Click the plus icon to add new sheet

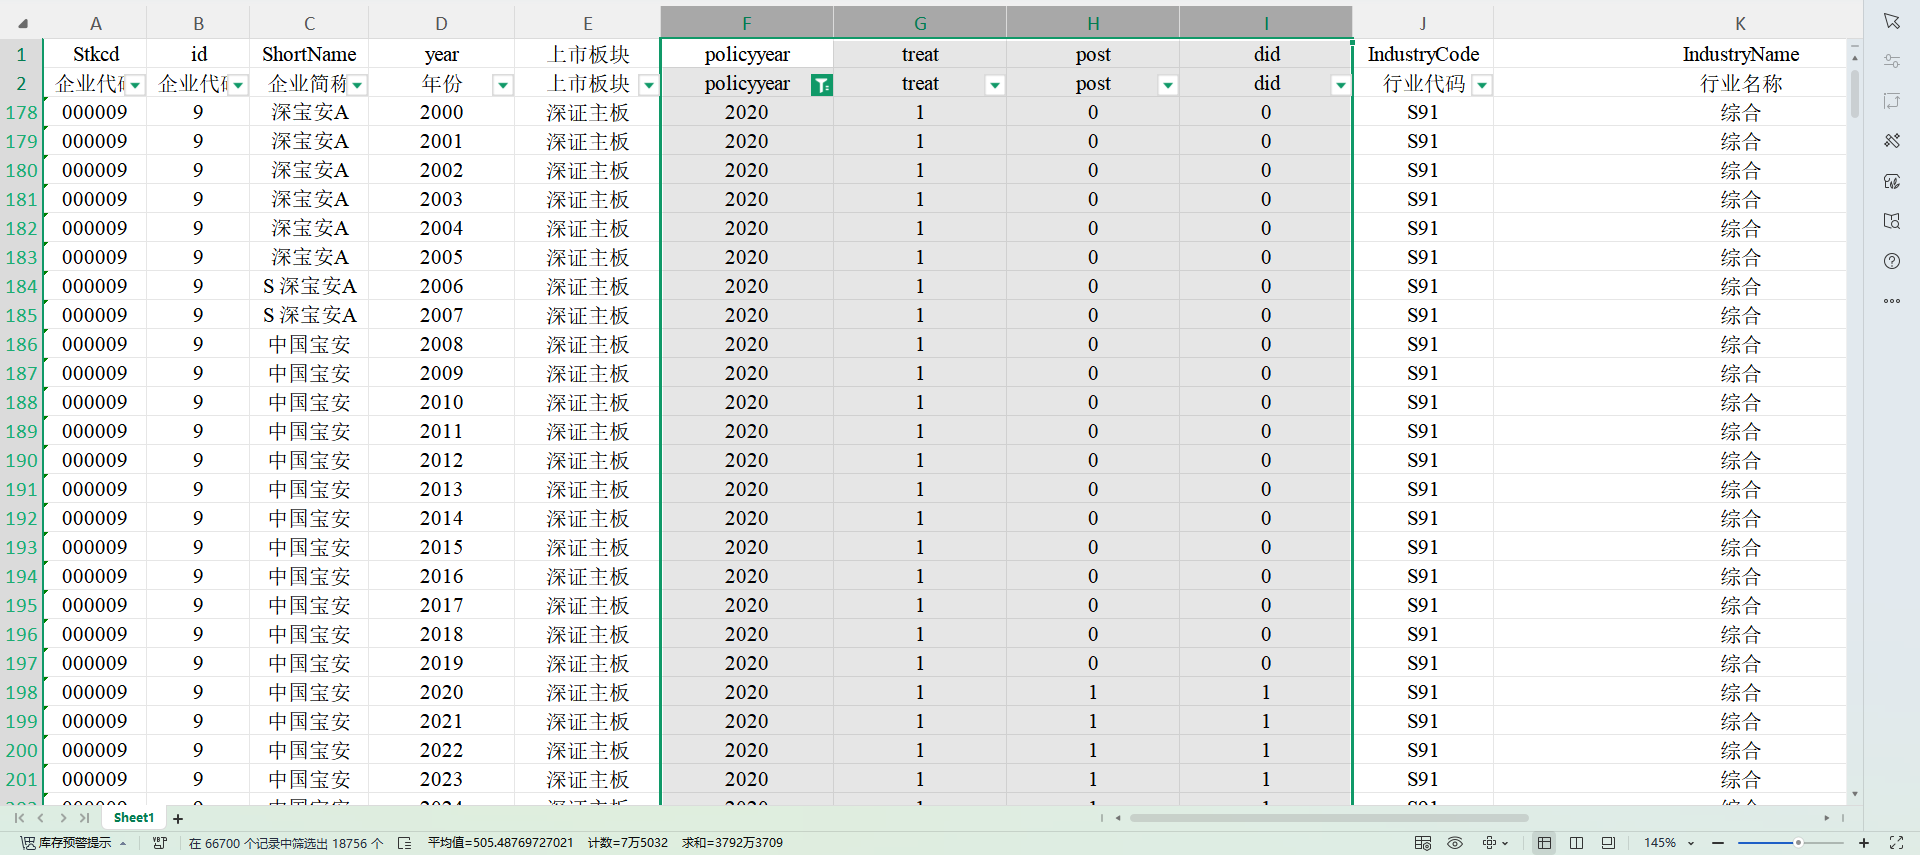point(178,819)
